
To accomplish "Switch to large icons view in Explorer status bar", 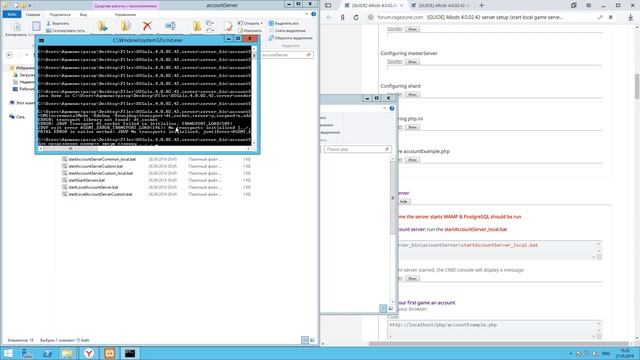I will pyautogui.click(x=312, y=340).
